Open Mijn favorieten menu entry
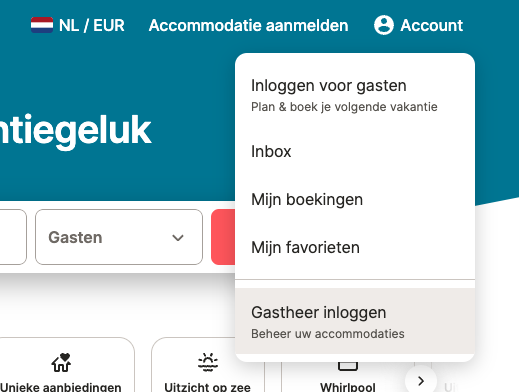 [x=355, y=247]
